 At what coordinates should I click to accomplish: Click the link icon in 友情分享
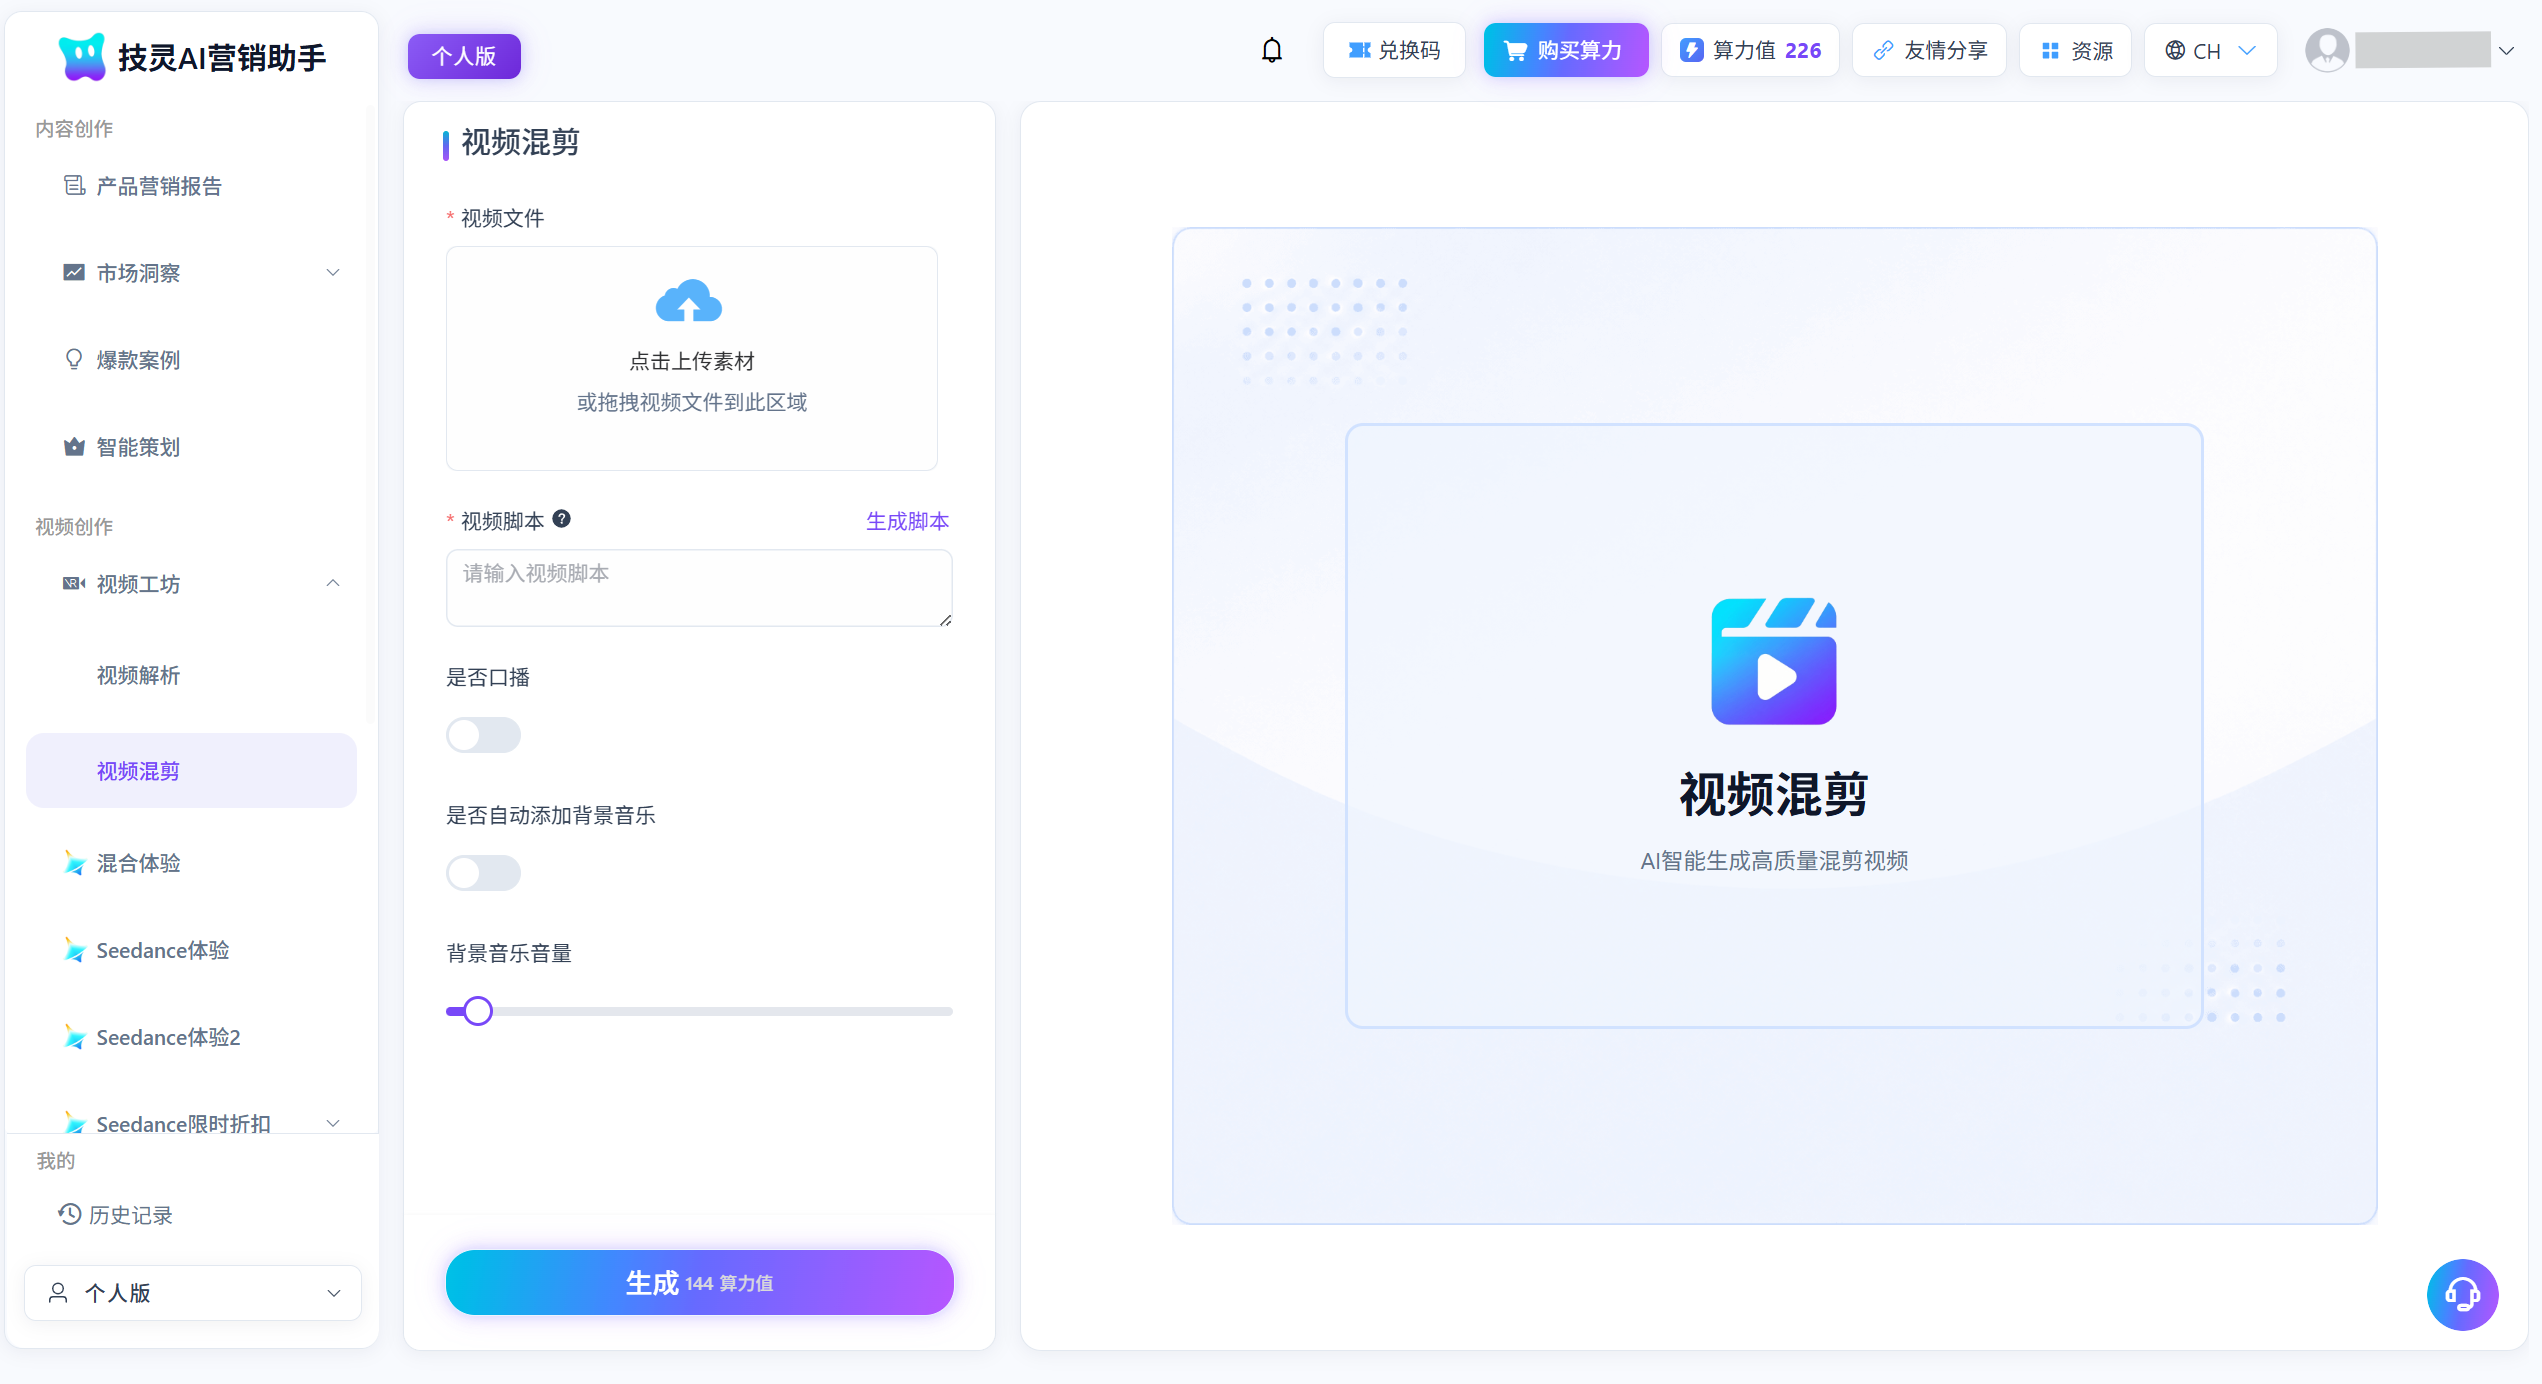click(x=1883, y=50)
